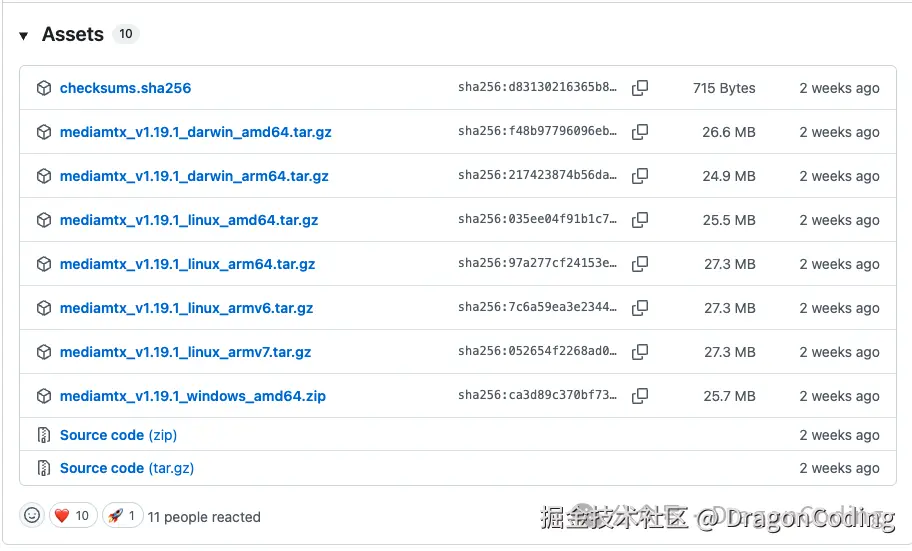This screenshot has height=551, width=912.
Task: Select the sha256:f48b97796096eb… hash text
Action: coord(537,131)
